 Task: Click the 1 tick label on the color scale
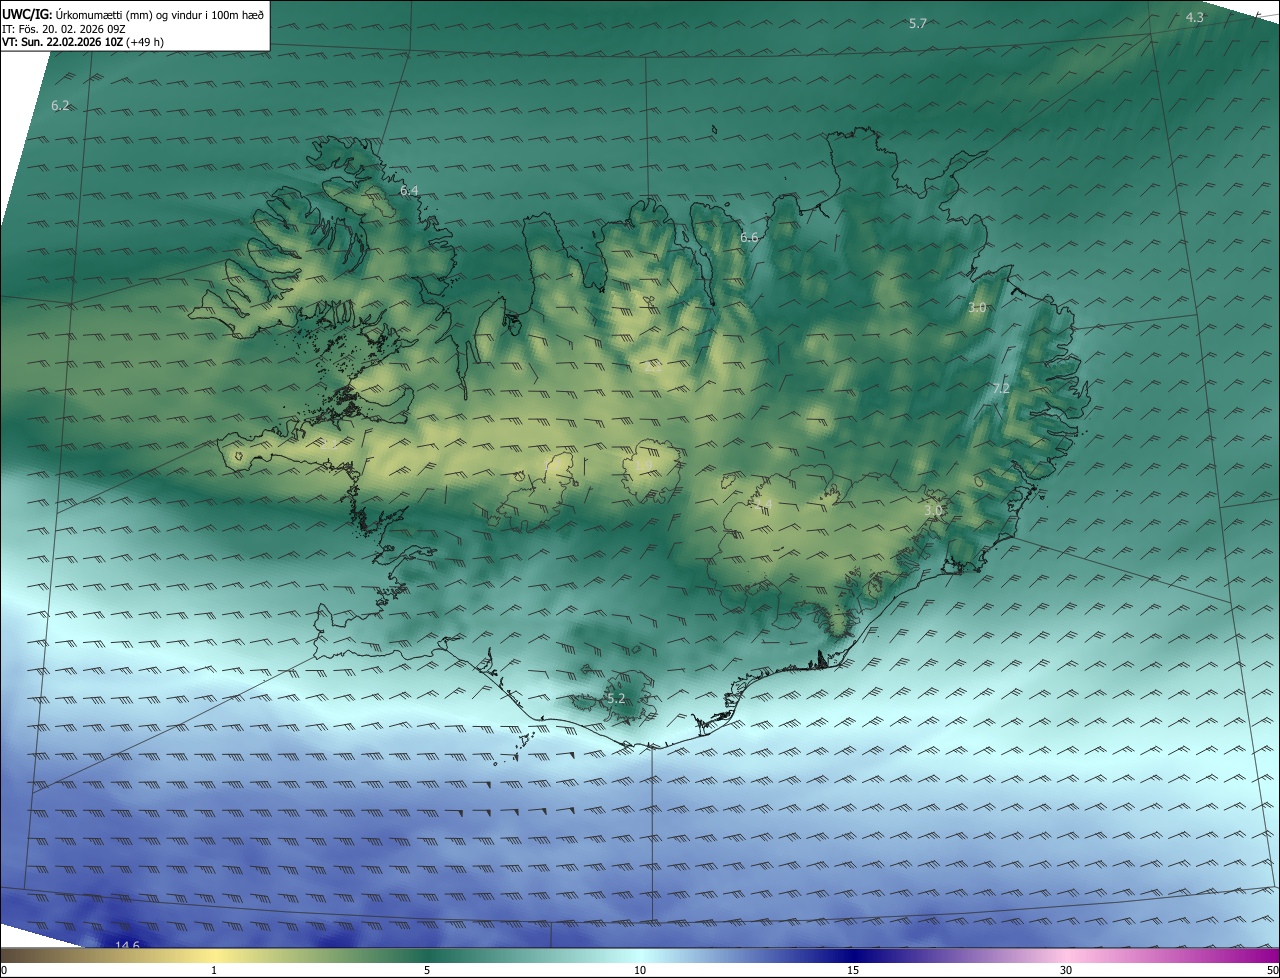214,970
